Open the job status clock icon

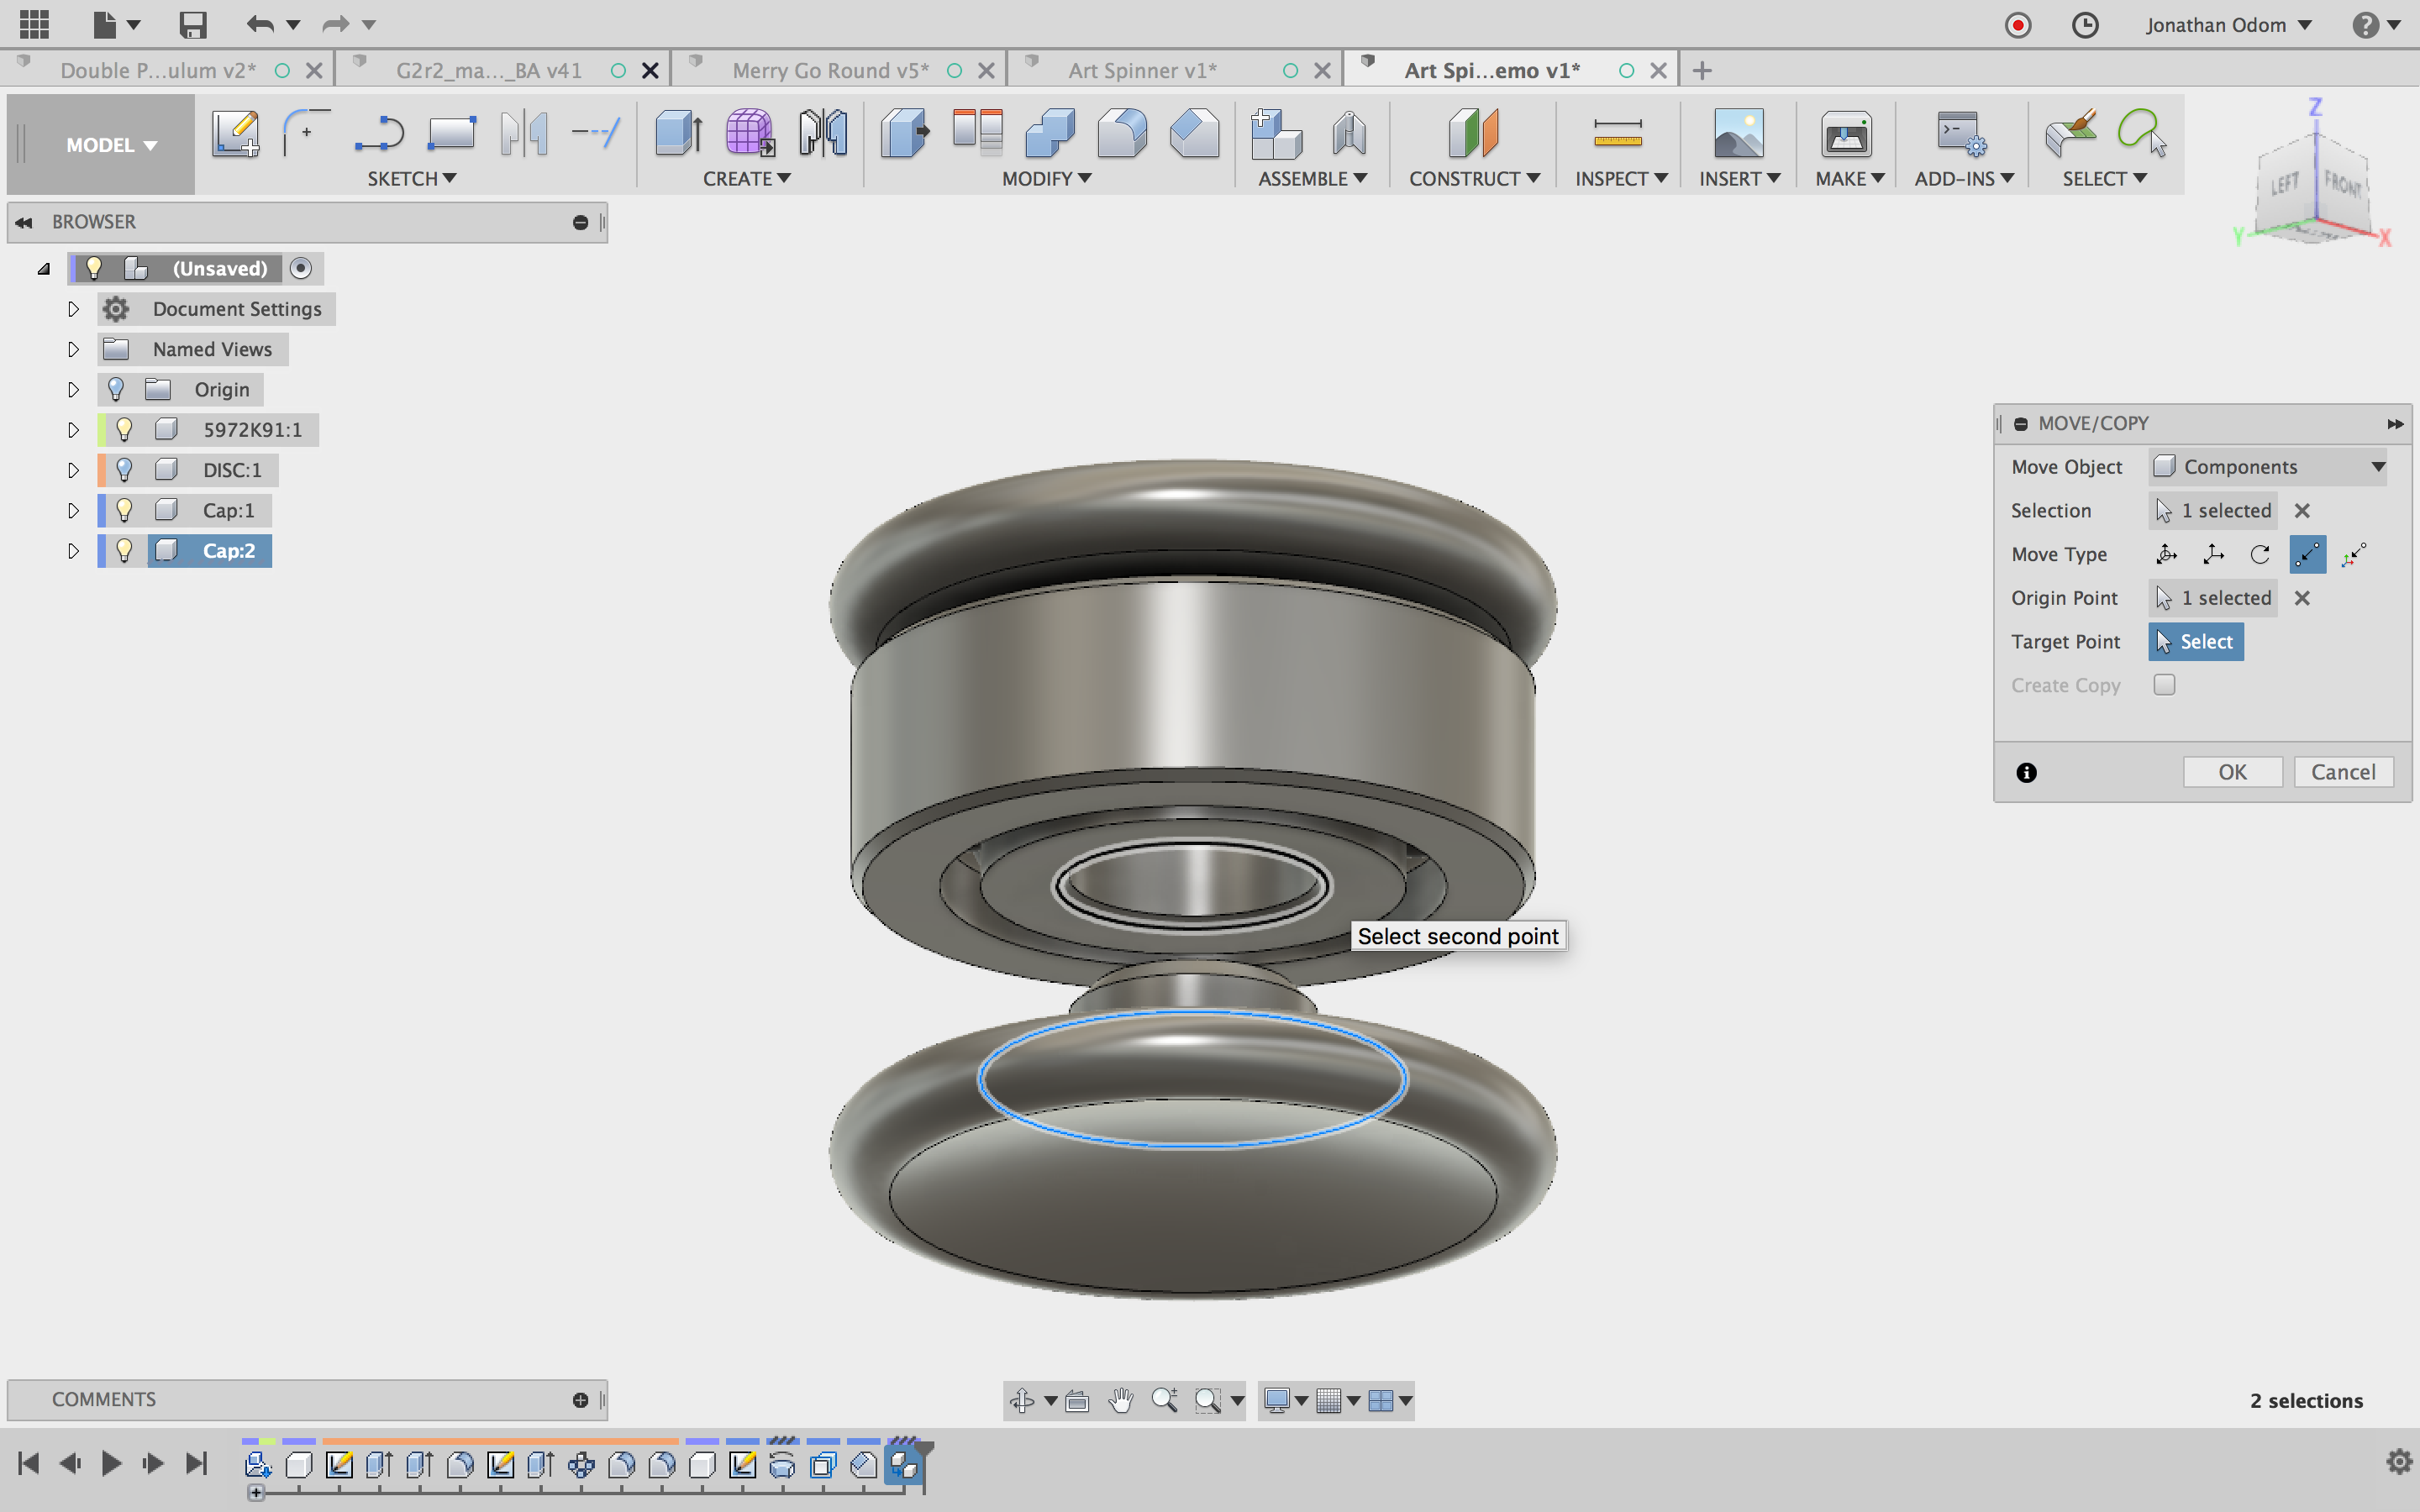point(2085,25)
